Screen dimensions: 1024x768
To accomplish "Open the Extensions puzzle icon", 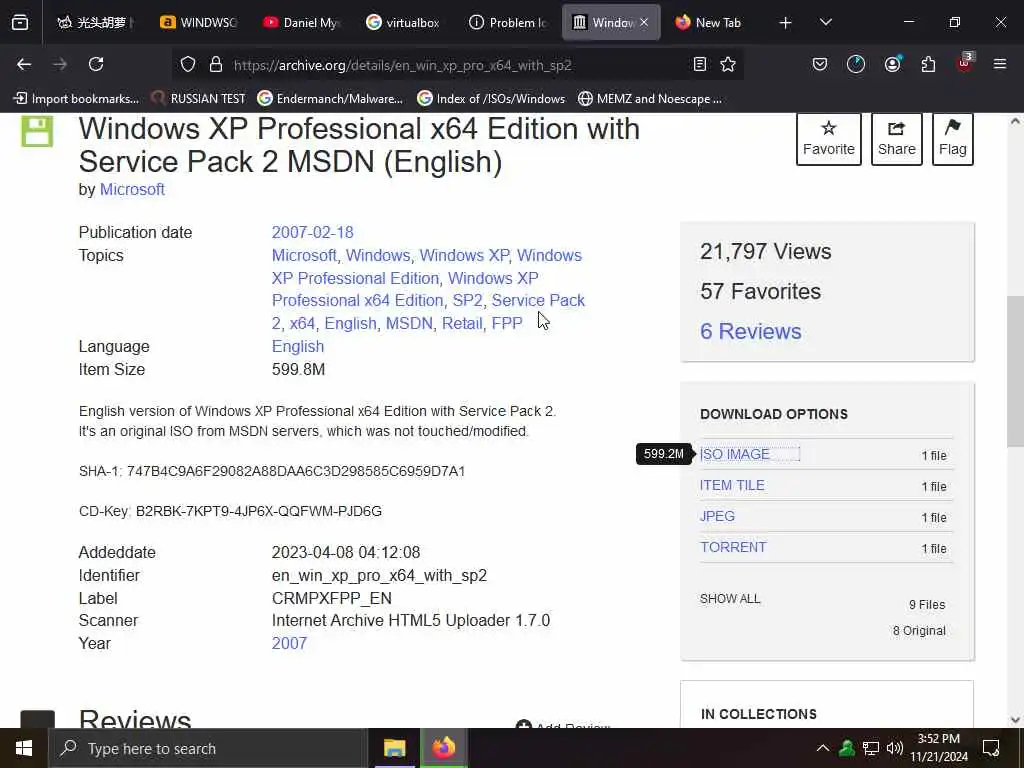I will [928, 64].
